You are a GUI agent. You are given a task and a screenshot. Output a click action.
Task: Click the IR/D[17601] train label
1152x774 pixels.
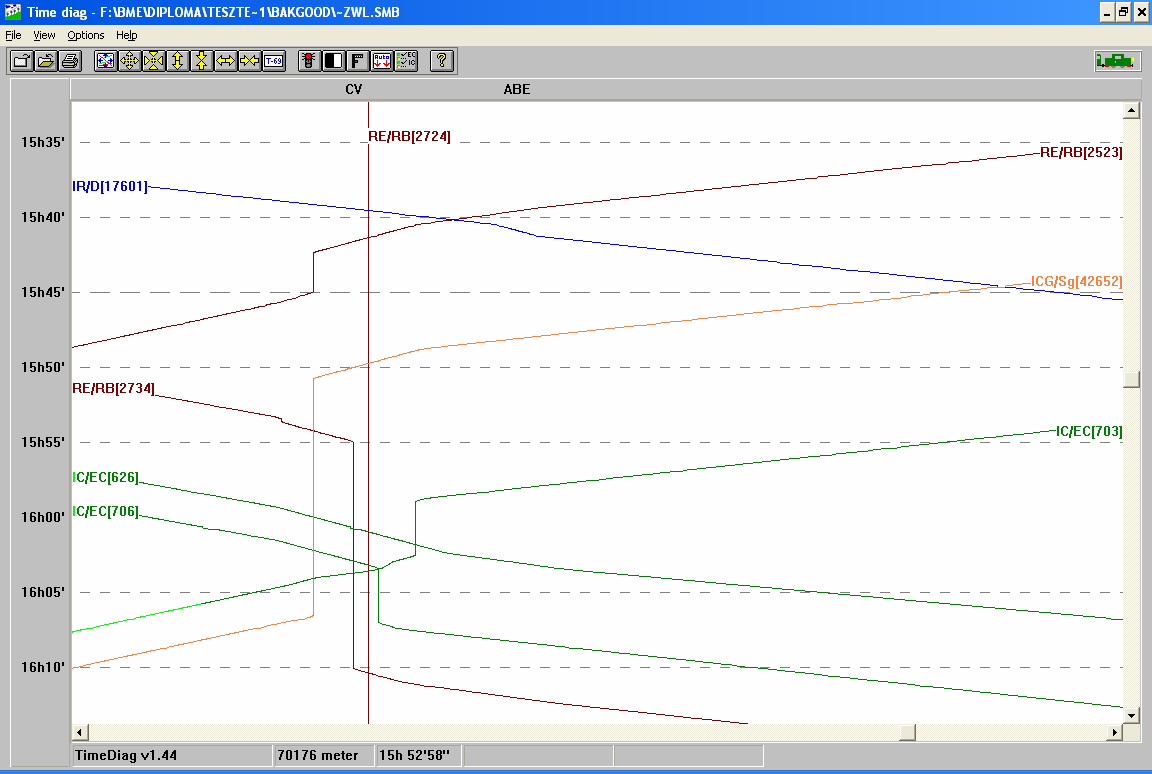(x=109, y=186)
